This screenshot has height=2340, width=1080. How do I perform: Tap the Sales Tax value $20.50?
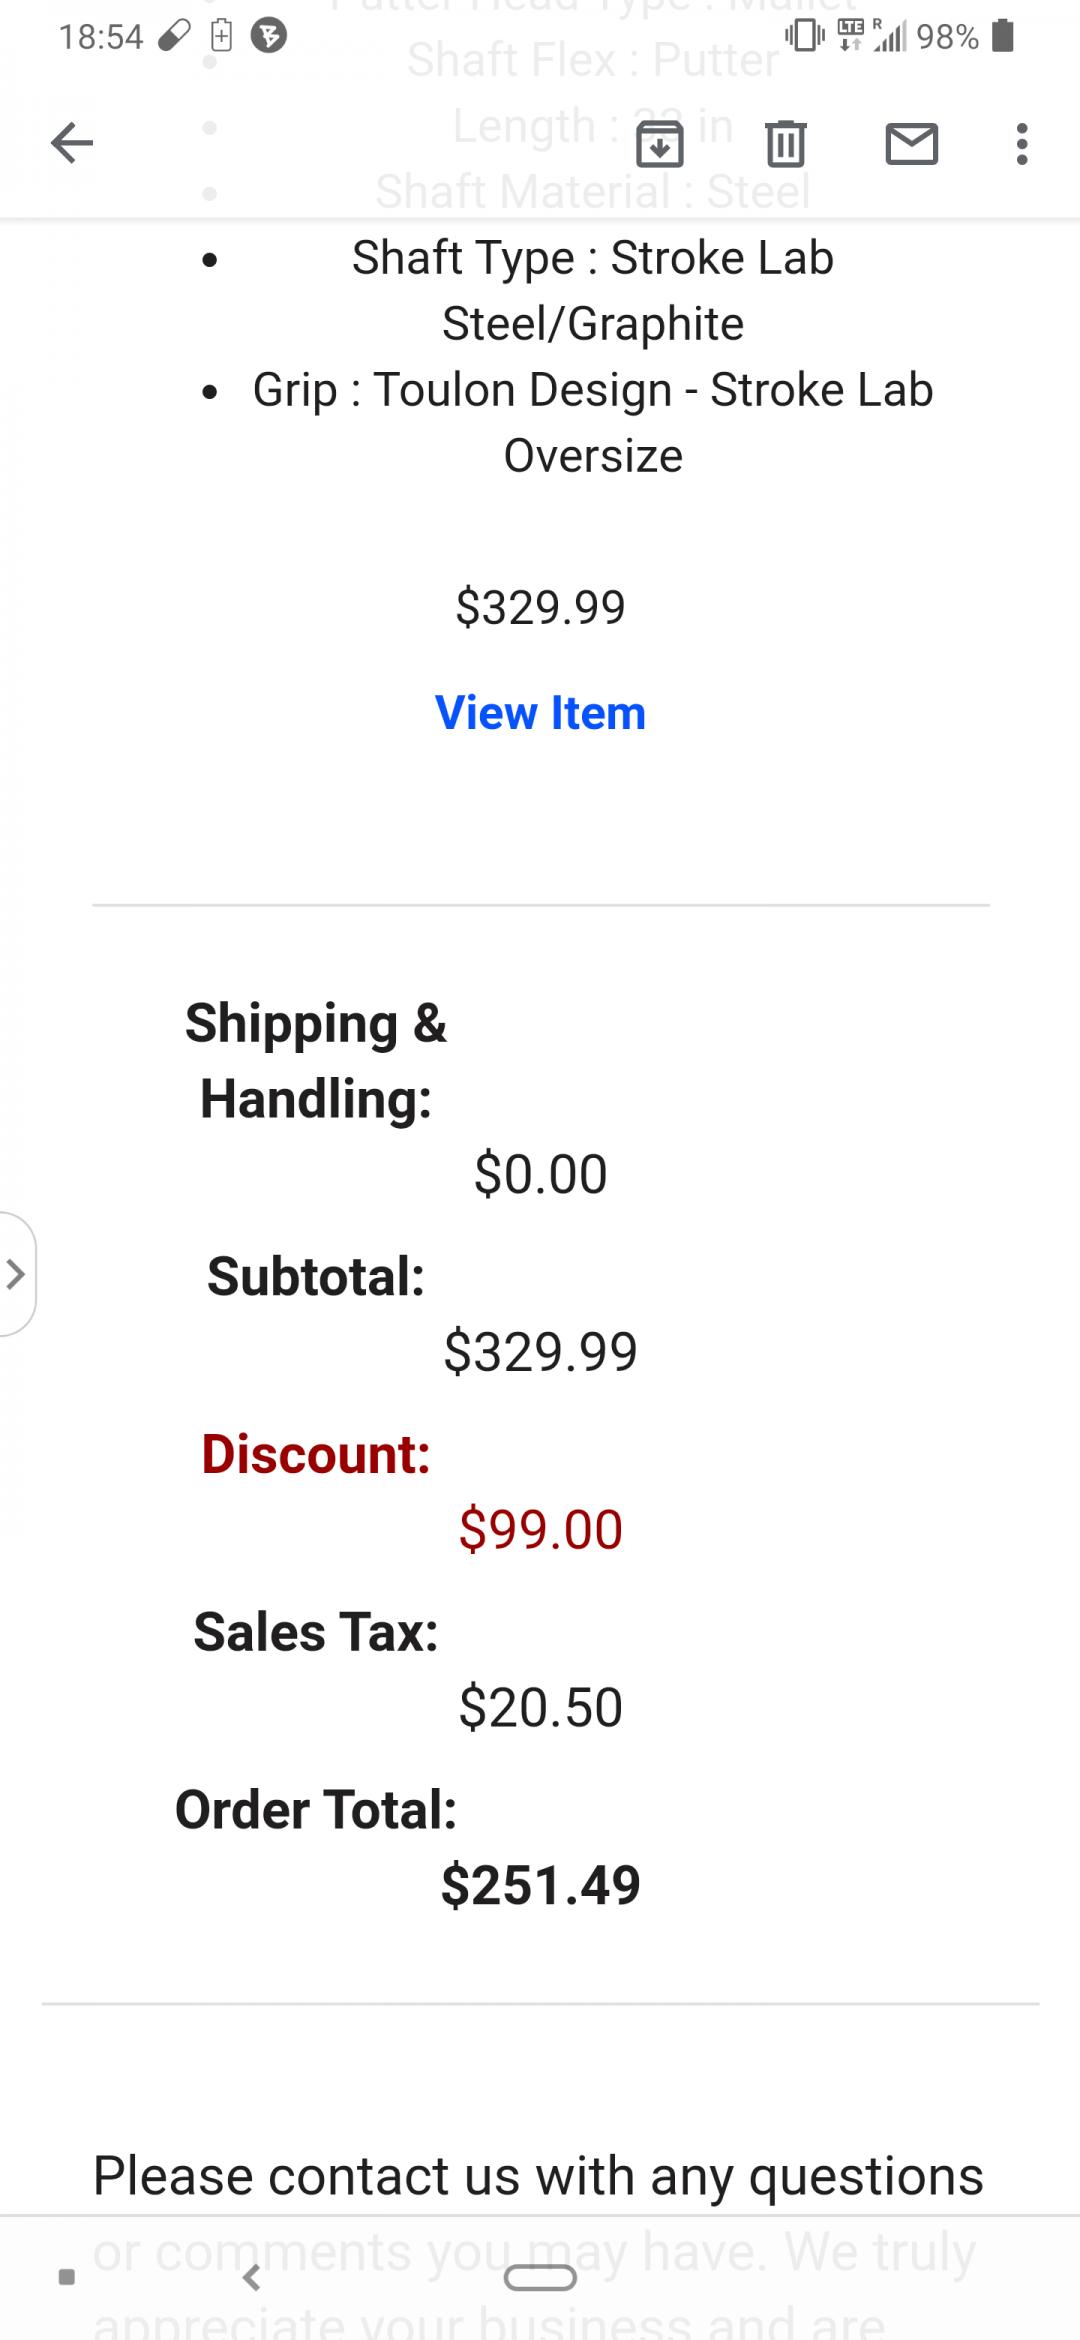point(540,1707)
